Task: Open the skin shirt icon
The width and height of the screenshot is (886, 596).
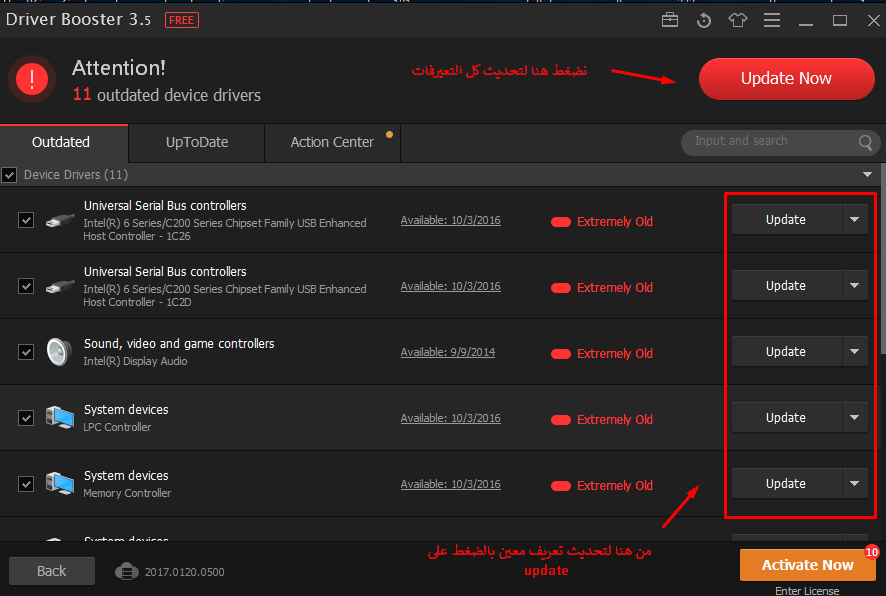Action: coord(738,20)
